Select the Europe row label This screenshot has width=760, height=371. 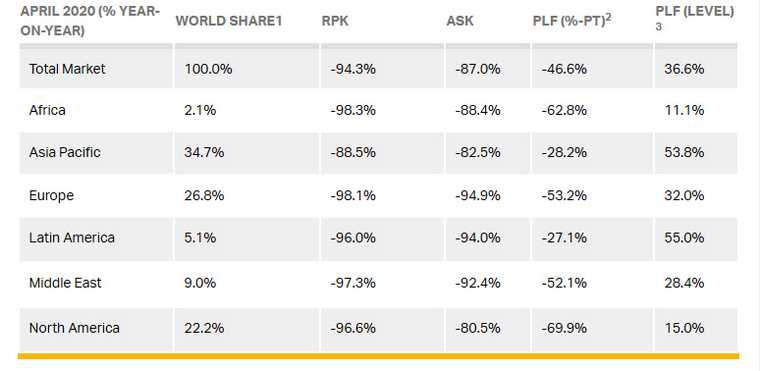pos(51,195)
